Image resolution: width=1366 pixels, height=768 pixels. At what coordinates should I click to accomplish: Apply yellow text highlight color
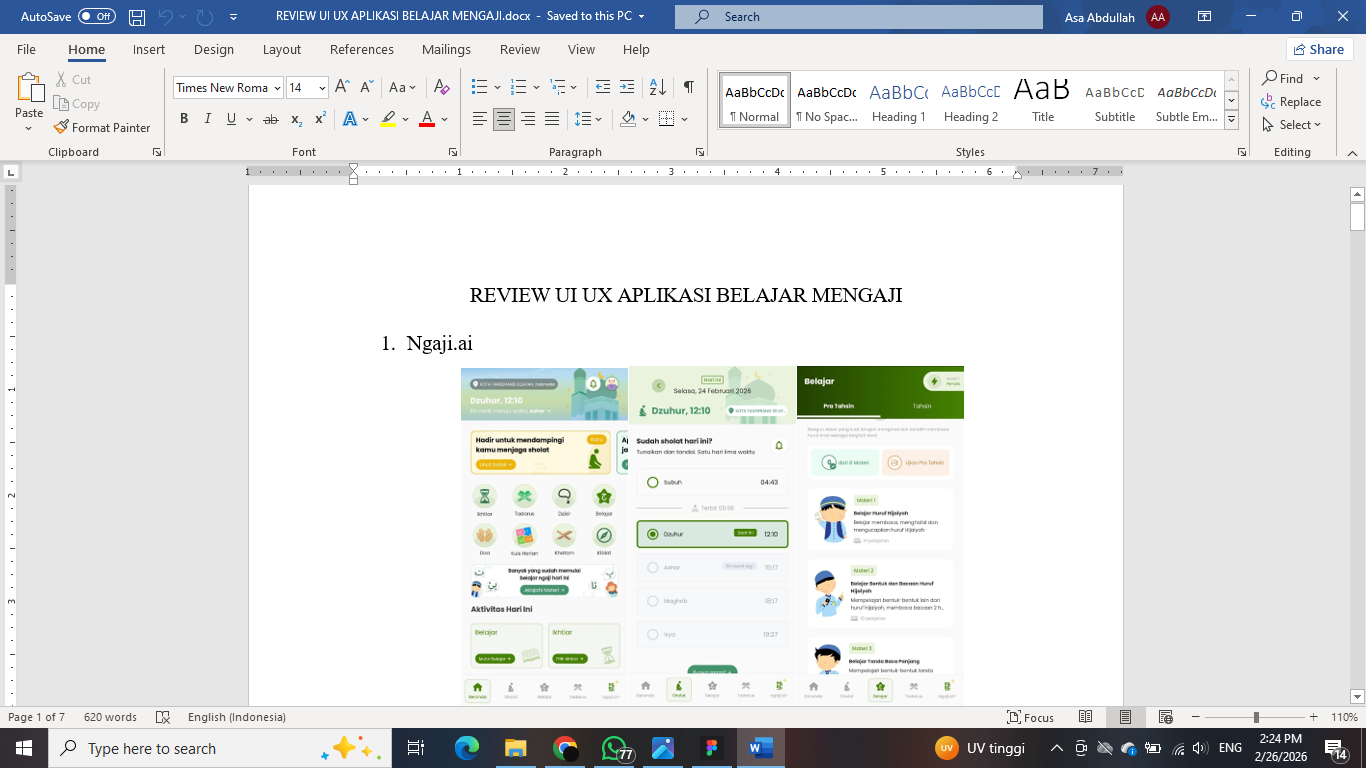click(x=388, y=119)
